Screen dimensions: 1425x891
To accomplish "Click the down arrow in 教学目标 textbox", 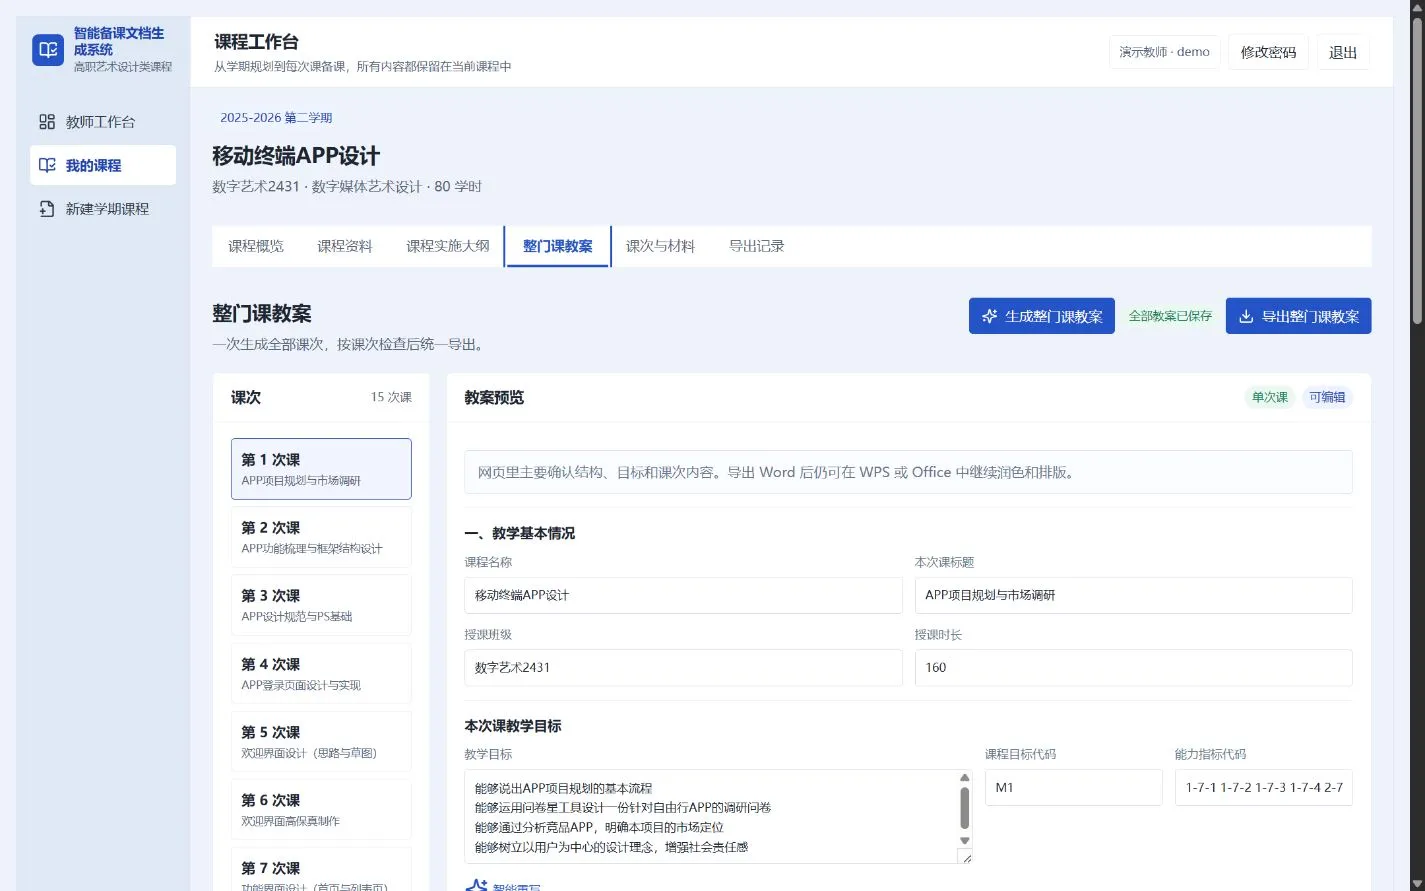I will (x=965, y=842).
